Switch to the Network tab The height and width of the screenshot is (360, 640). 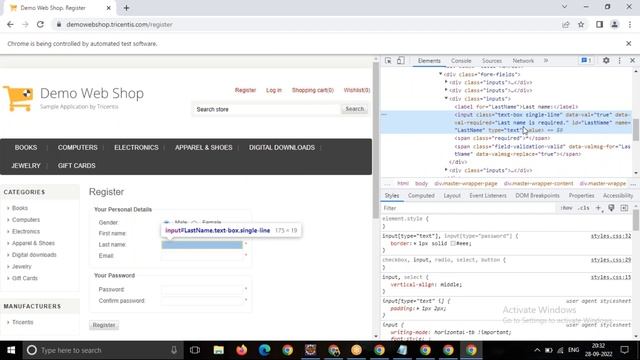click(x=523, y=60)
